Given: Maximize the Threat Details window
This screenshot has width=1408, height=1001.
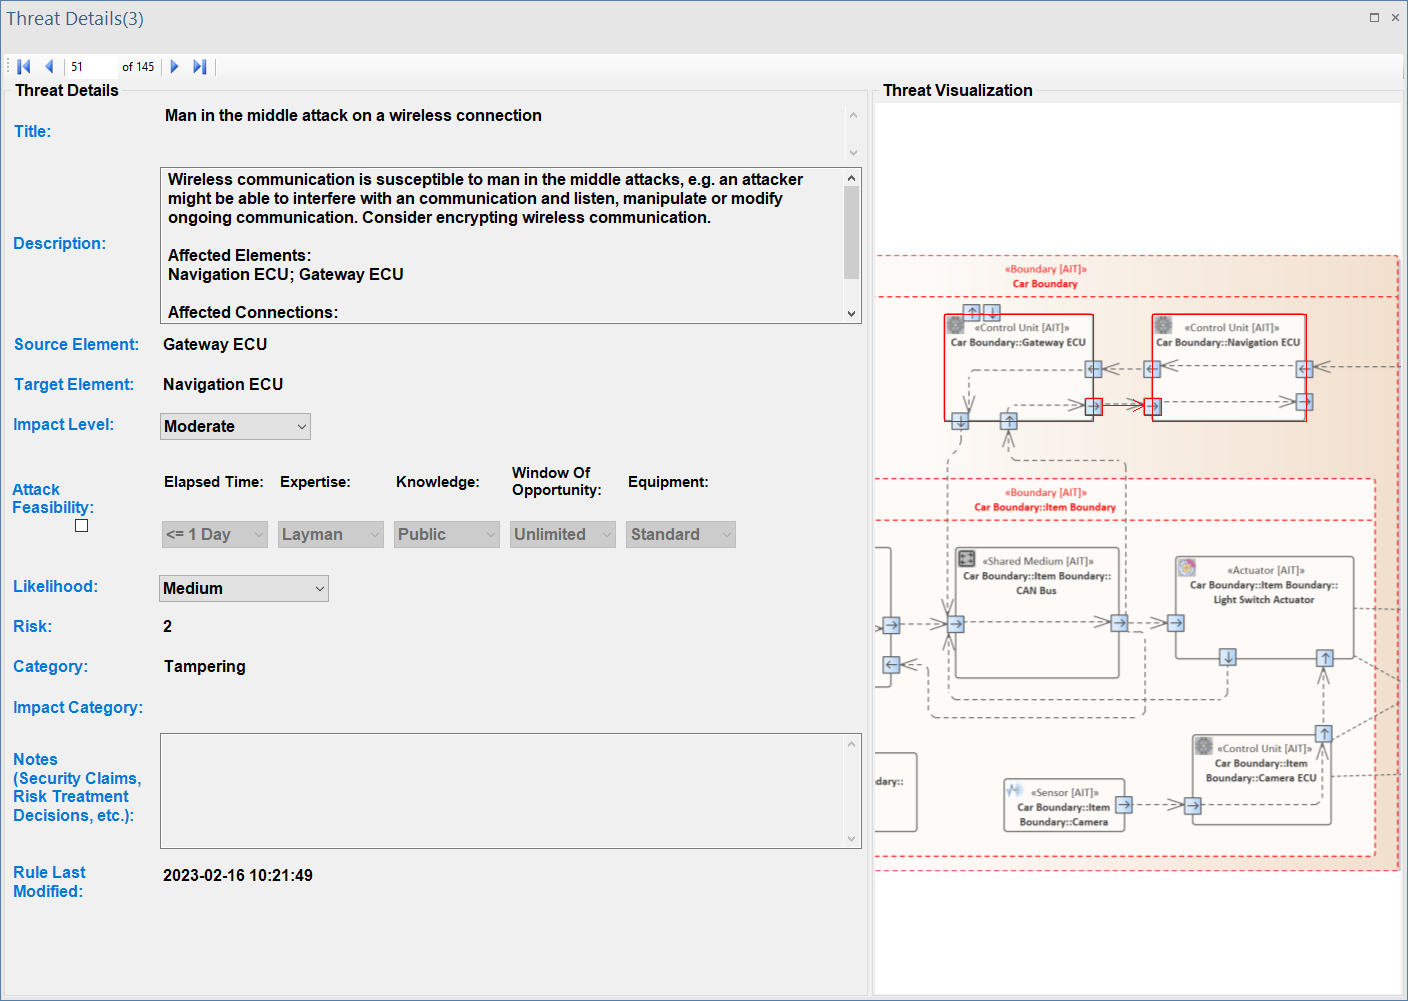Looking at the screenshot, I should (x=1374, y=18).
